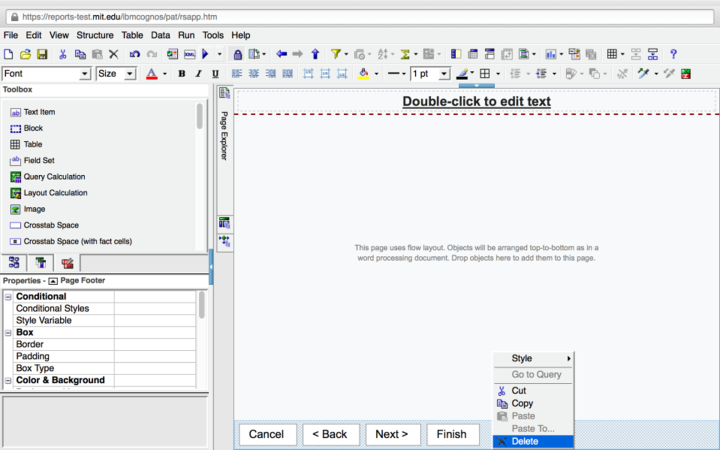Click the foreground color A swatch

pyautogui.click(x=151, y=74)
